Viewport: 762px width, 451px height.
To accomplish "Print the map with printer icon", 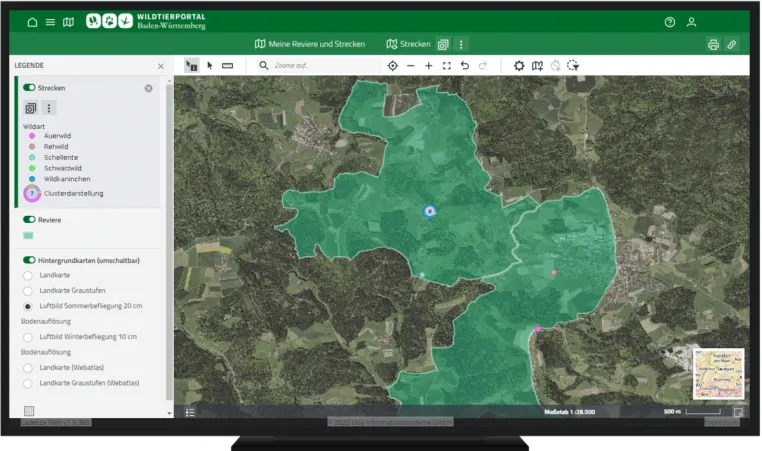I will pyautogui.click(x=713, y=45).
